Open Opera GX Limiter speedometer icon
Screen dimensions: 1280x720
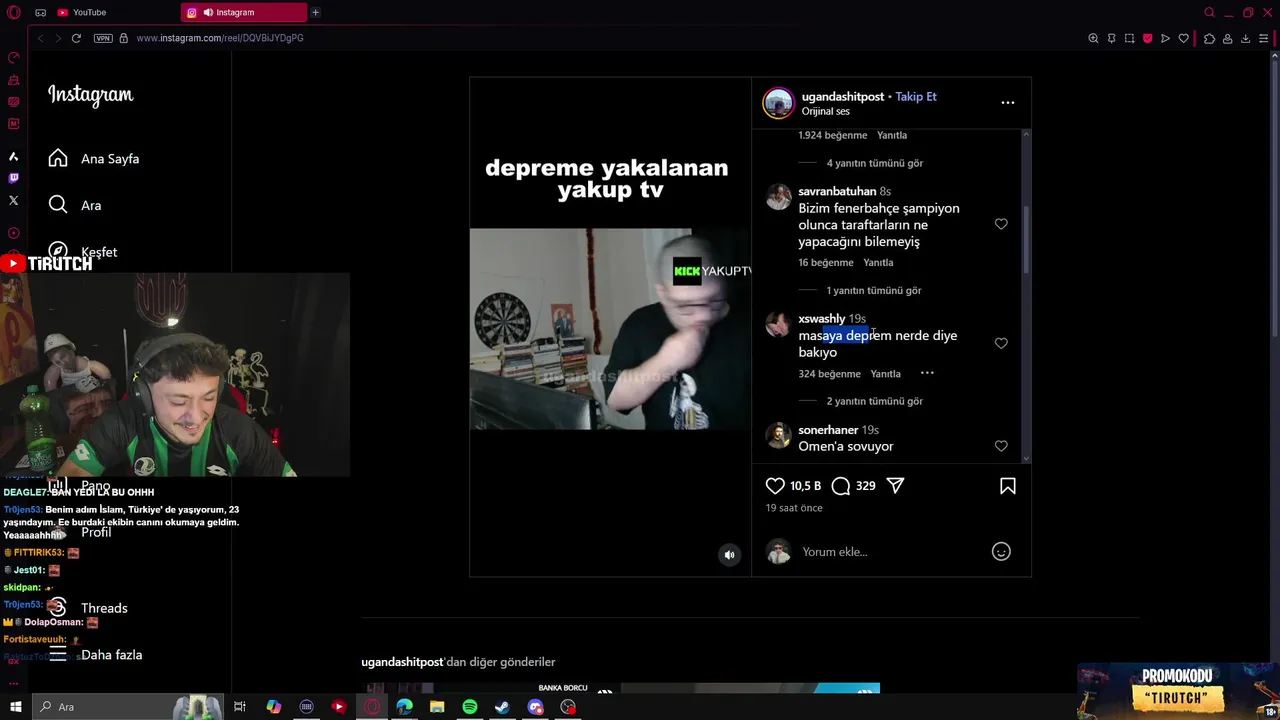(x=14, y=57)
